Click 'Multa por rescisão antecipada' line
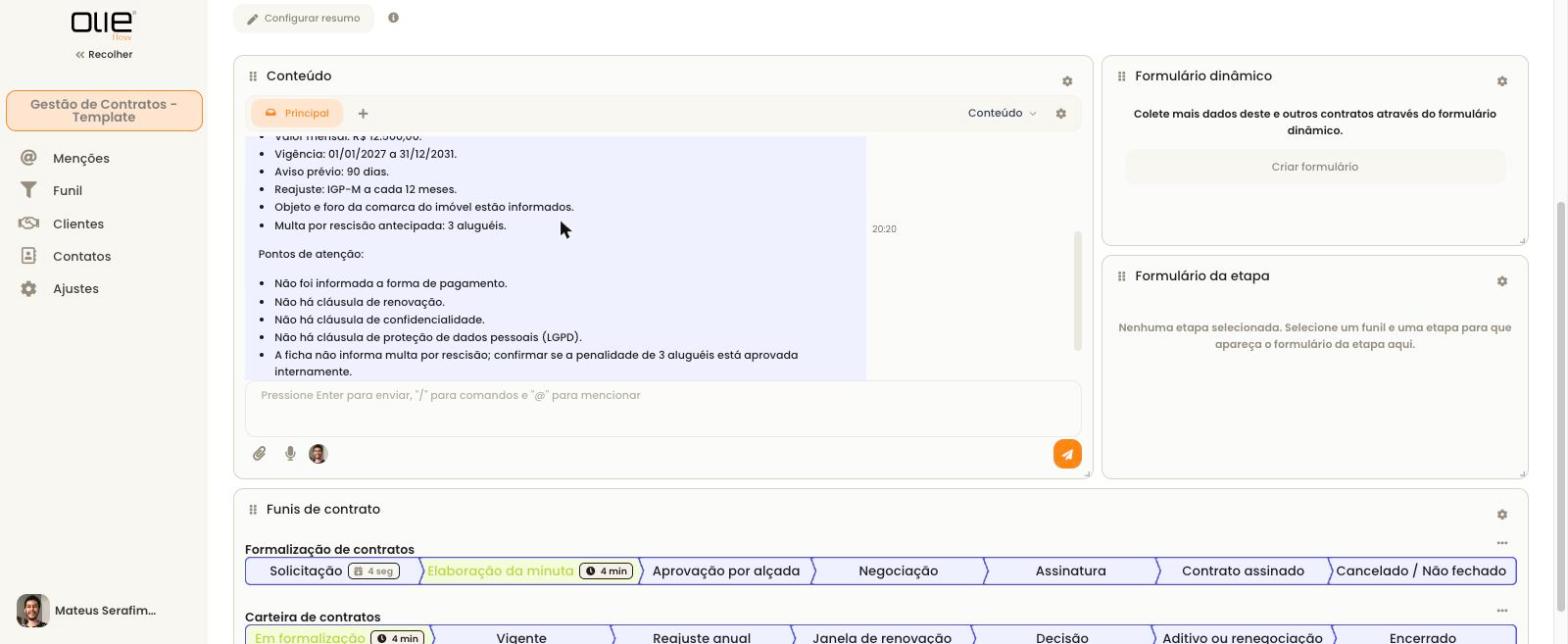This screenshot has width=1568, height=644. coord(390,225)
